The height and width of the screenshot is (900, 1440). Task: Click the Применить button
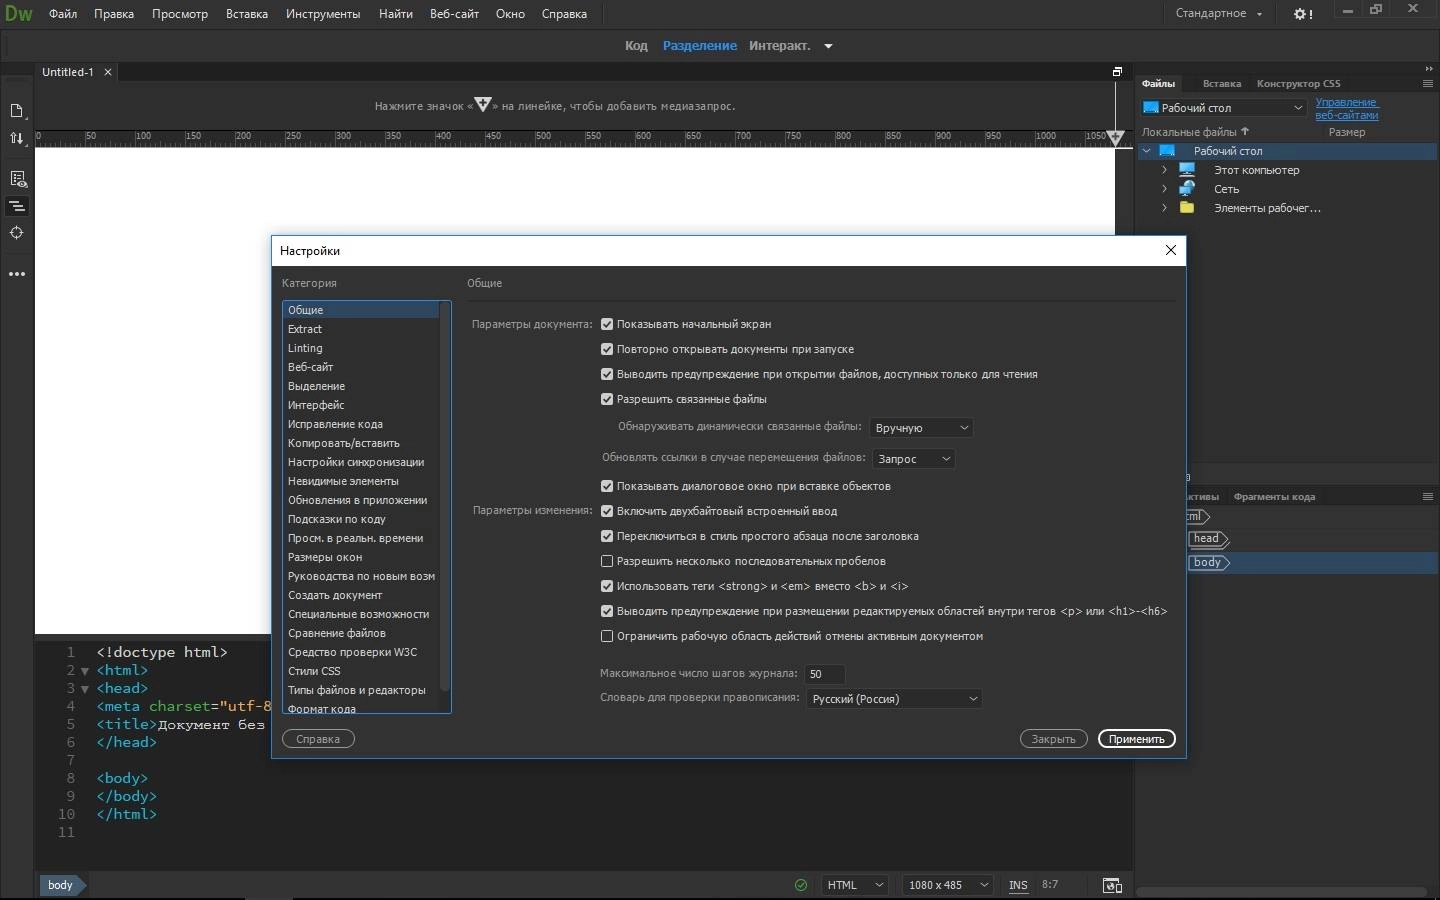click(1136, 739)
